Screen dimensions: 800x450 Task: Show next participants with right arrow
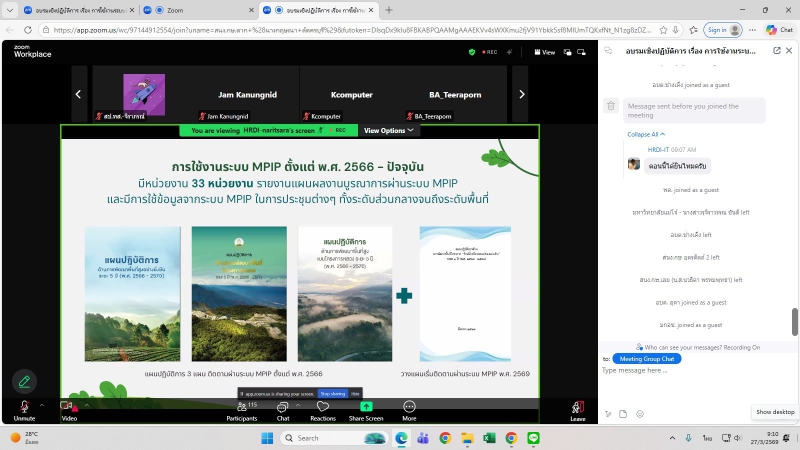coord(521,95)
